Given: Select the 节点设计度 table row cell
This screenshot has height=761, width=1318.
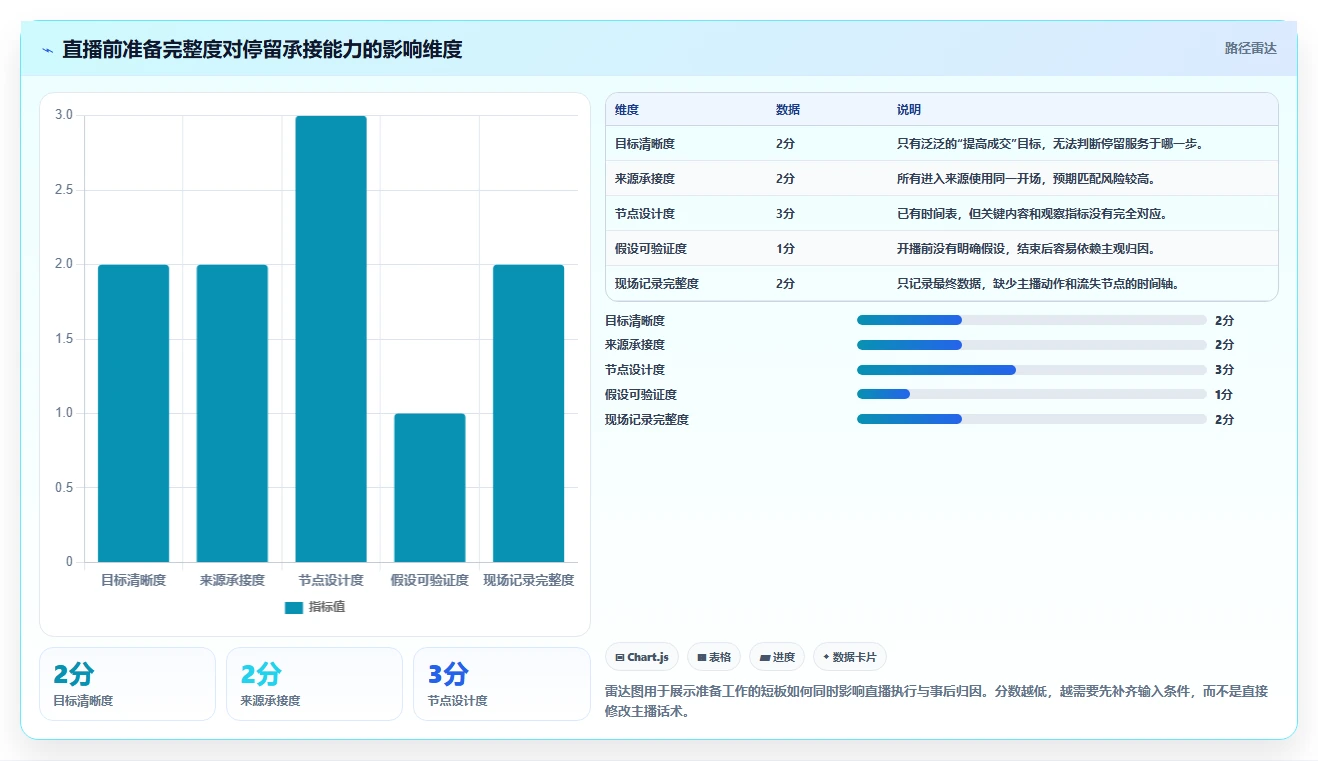Looking at the screenshot, I should (645, 214).
